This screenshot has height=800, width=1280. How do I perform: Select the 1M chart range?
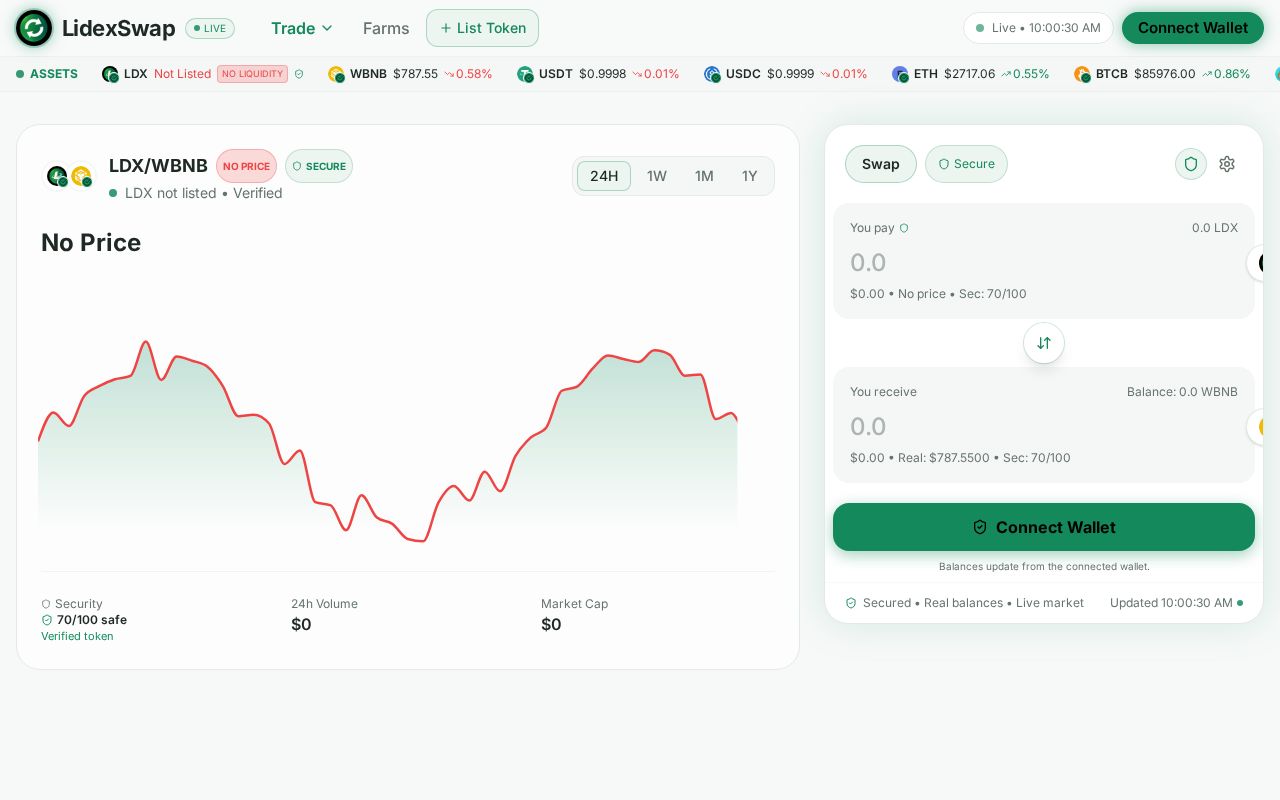click(704, 176)
